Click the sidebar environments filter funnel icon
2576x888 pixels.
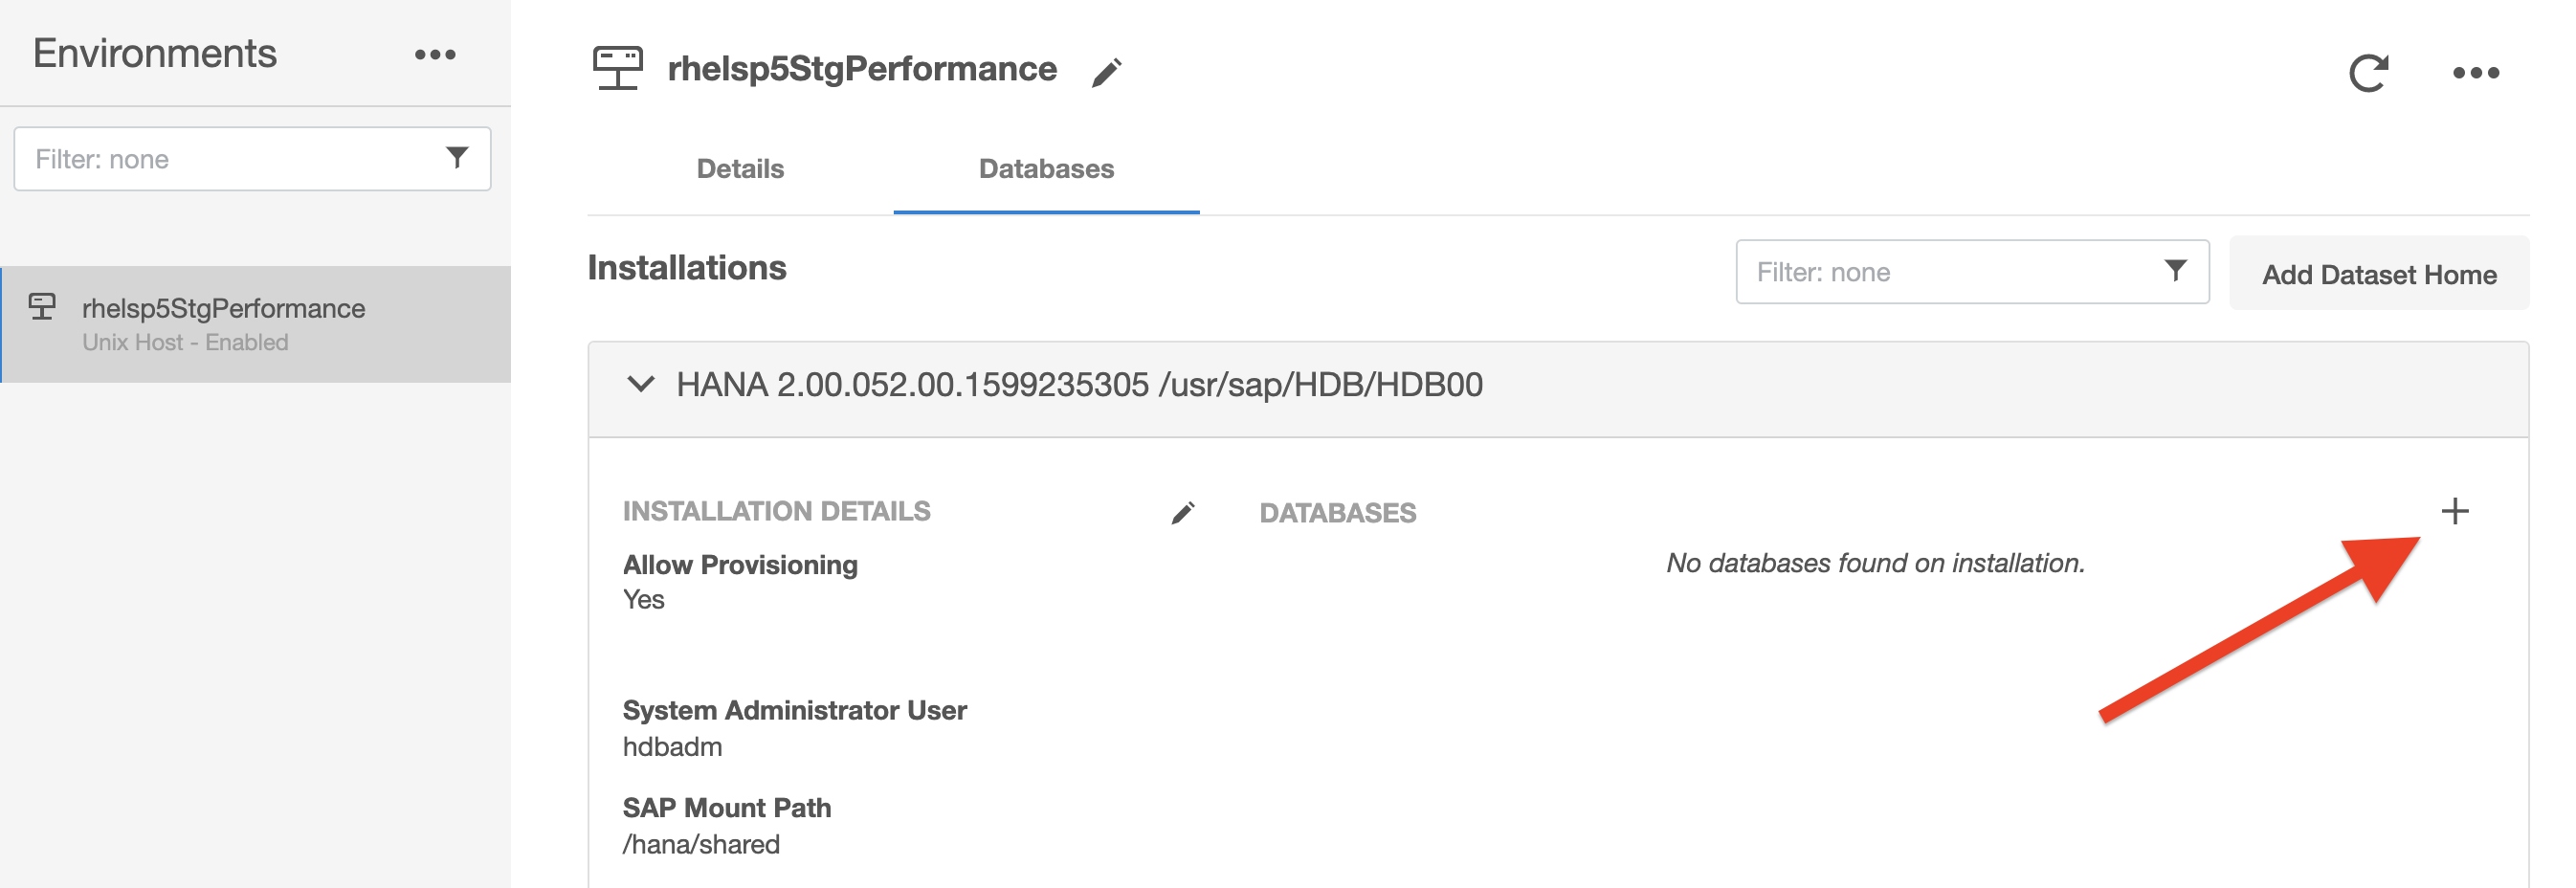(x=457, y=158)
